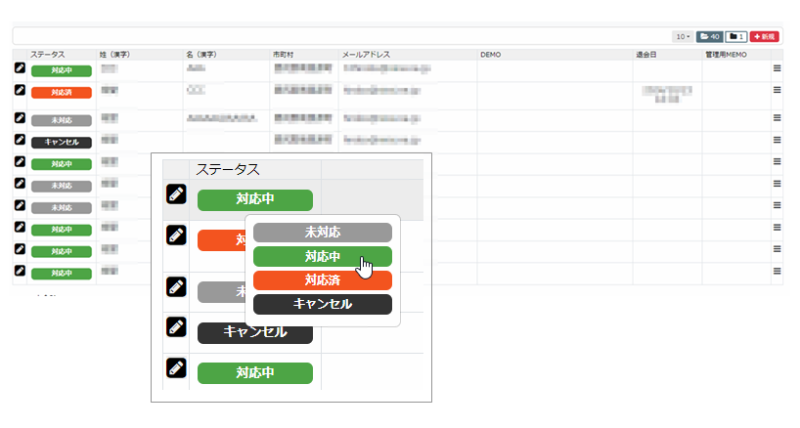Select the orange 対応済 option in the popup menu

[322, 280]
